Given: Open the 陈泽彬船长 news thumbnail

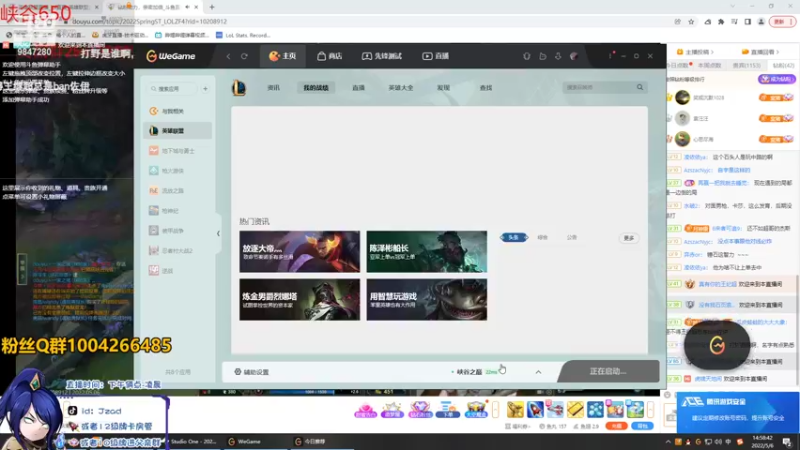Looking at the screenshot, I should (427, 252).
